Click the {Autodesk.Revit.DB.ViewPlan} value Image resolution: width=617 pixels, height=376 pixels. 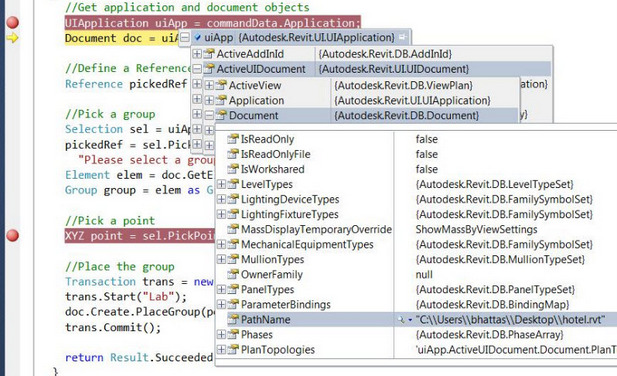pyautogui.click(x=403, y=85)
